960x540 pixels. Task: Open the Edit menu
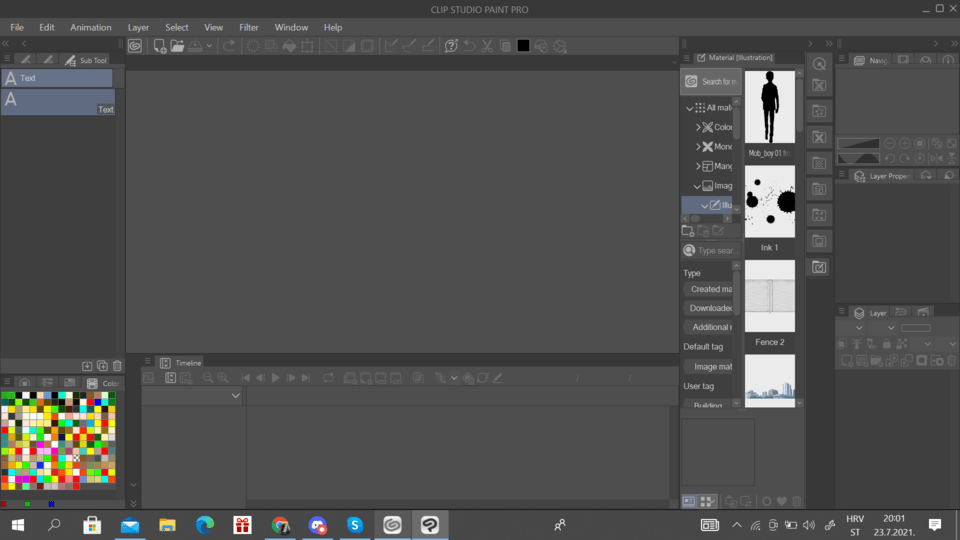coord(47,28)
